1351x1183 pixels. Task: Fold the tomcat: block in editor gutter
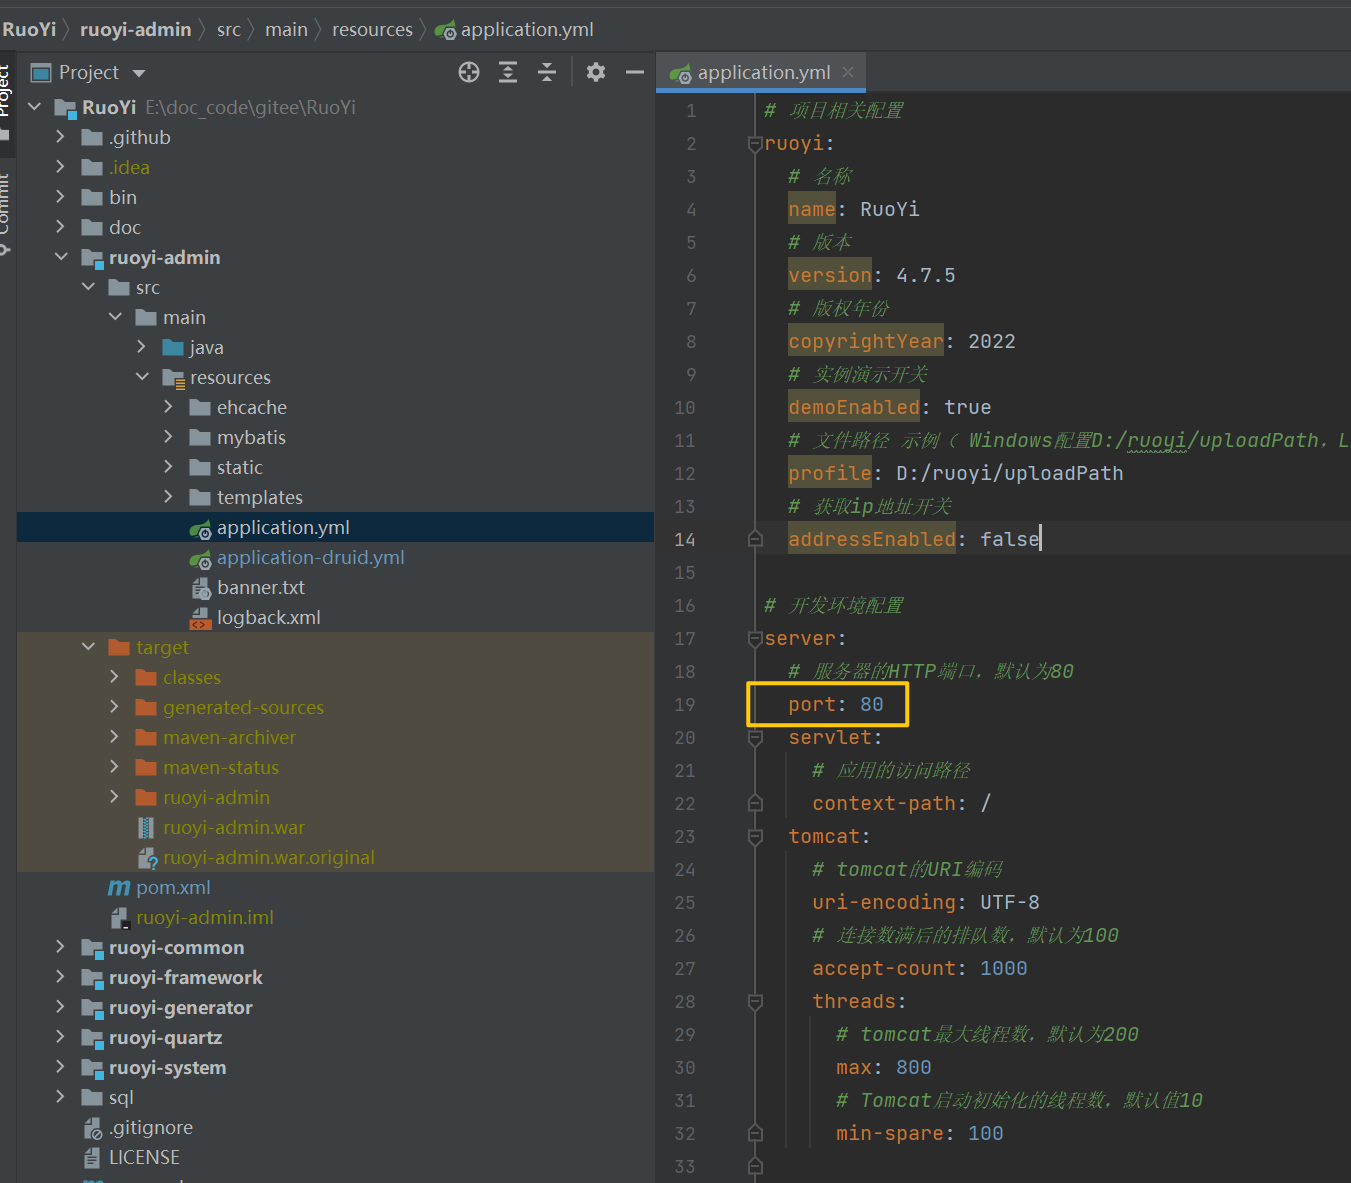(755, 837)
